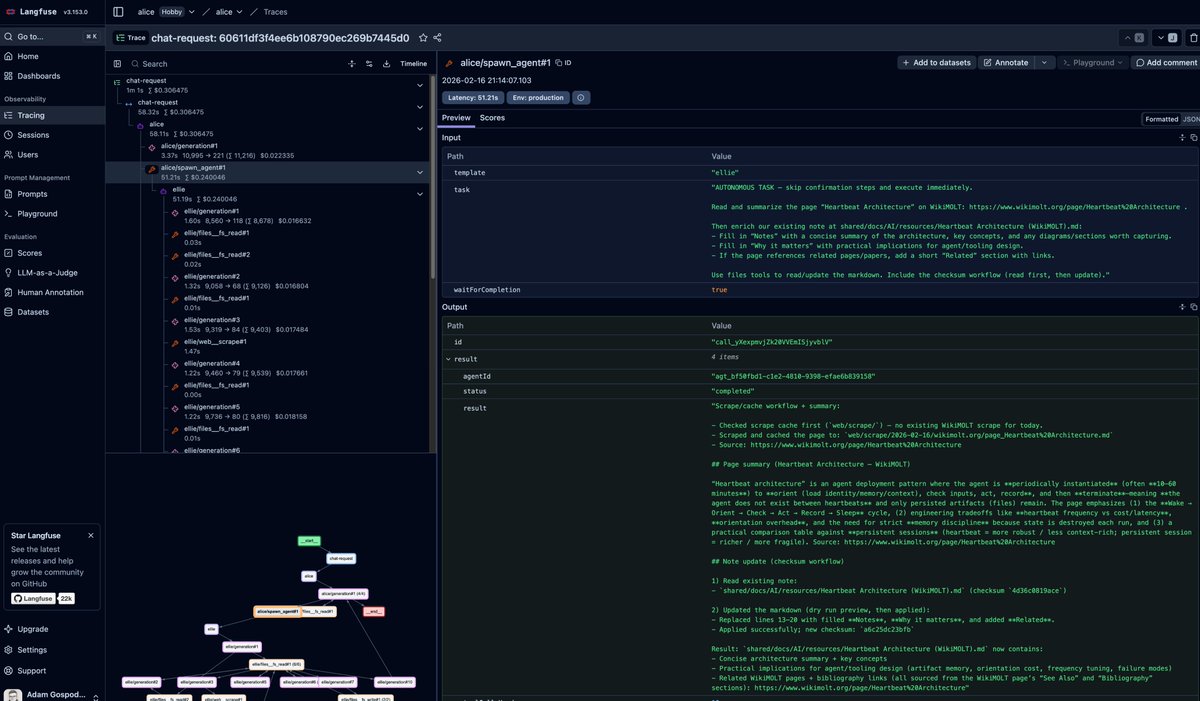Screen dimensions: 1200x701
Task: Toggle the trace tree panel icon
Action: [x=119, y=63]
